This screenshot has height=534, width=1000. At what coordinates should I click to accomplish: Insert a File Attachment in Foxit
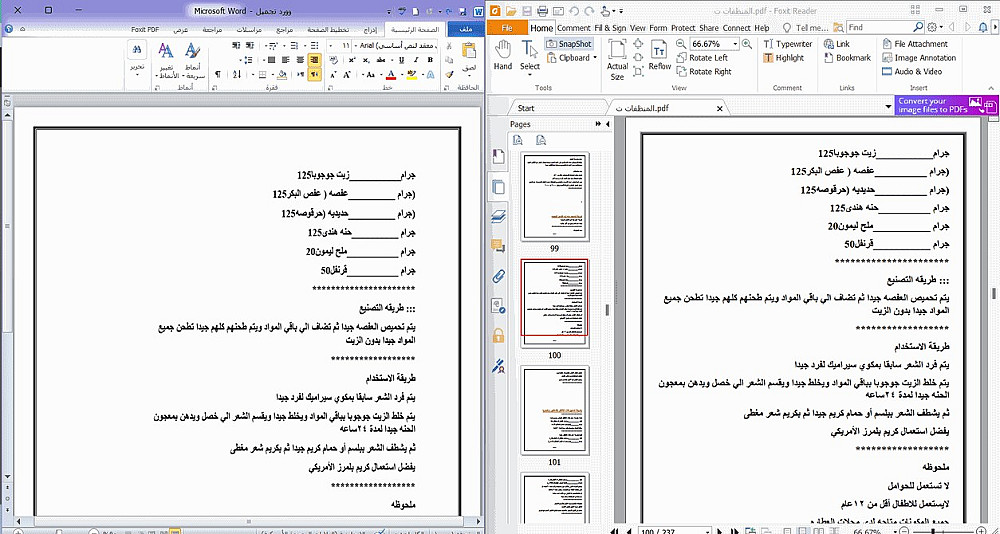tap(915, 44)
